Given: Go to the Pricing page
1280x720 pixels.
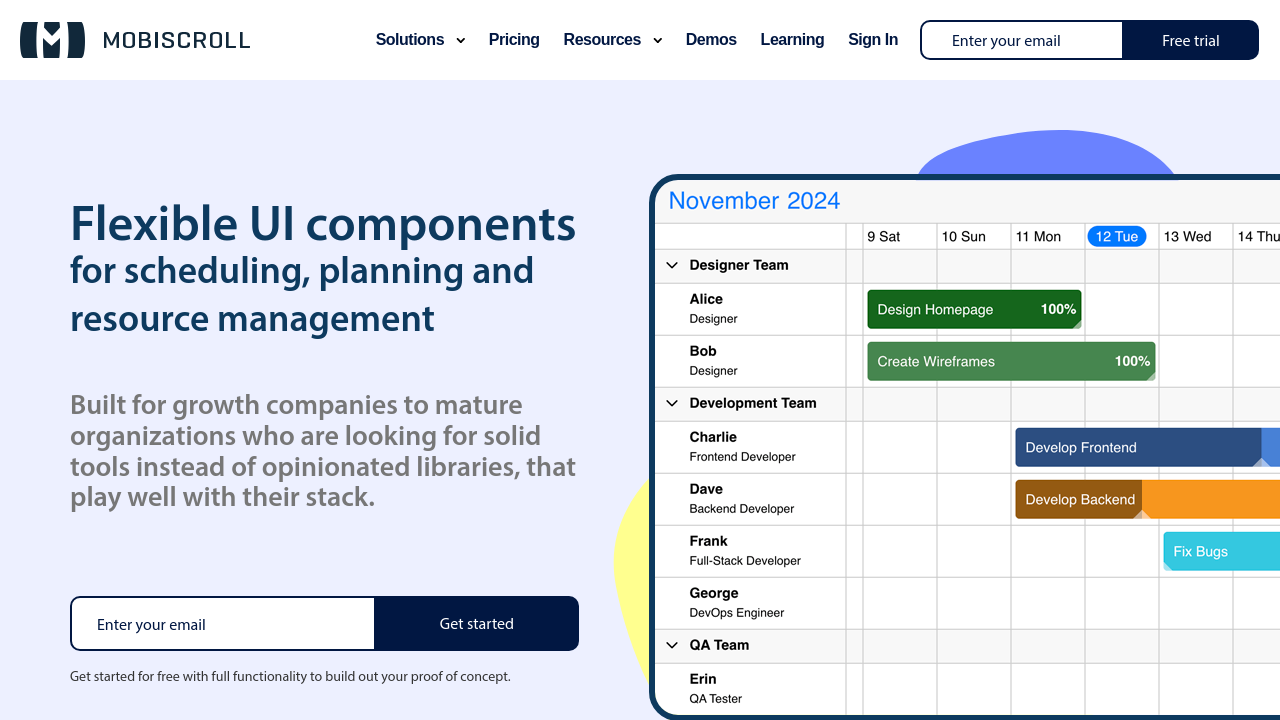Looking at the screenshot, I should [x=514, y=40].
